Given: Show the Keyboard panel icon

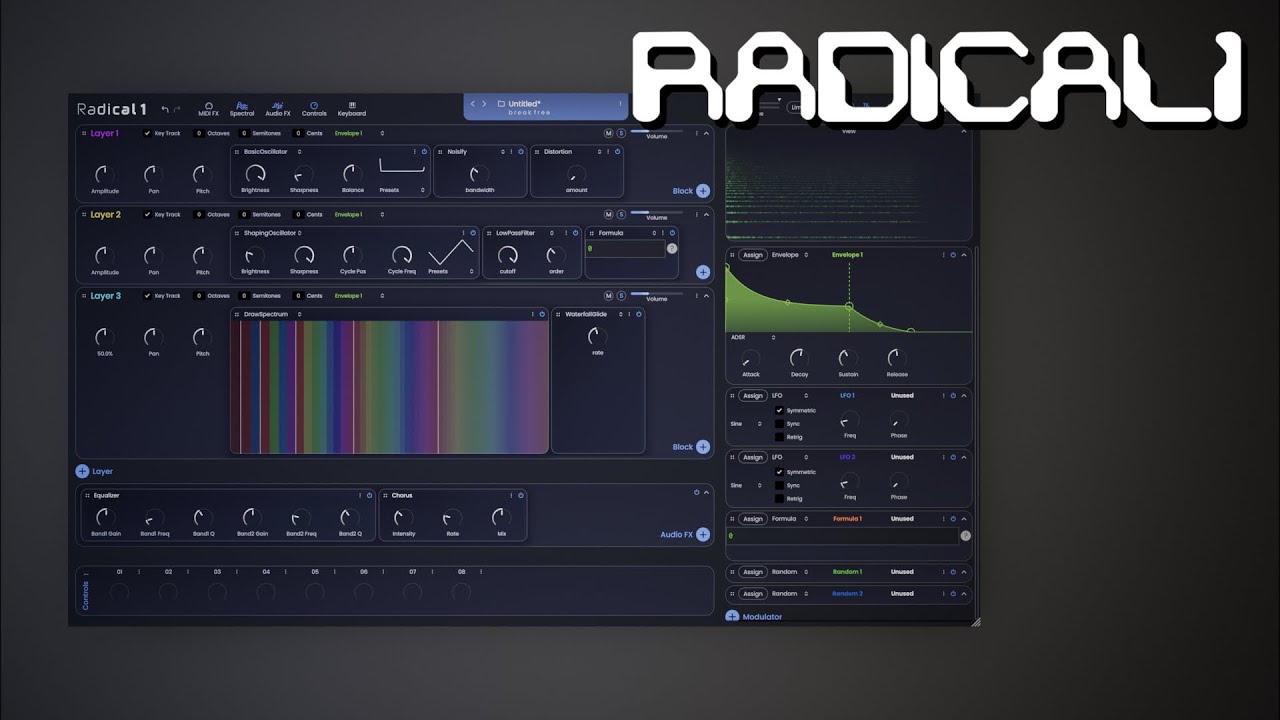Looking at the screenshot, I should pyautogui.click(x=352, y=105).
